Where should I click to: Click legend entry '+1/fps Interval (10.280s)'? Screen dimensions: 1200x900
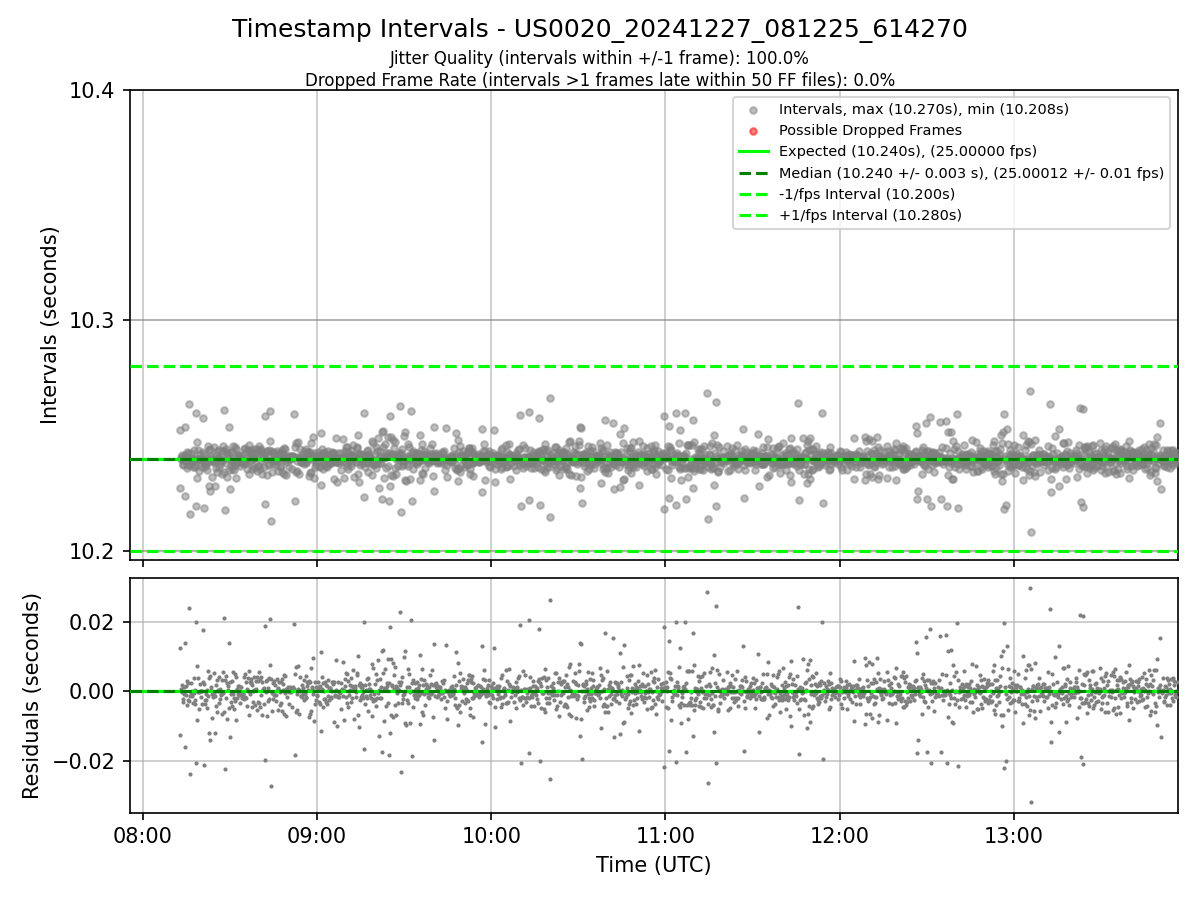click(870, 215)
